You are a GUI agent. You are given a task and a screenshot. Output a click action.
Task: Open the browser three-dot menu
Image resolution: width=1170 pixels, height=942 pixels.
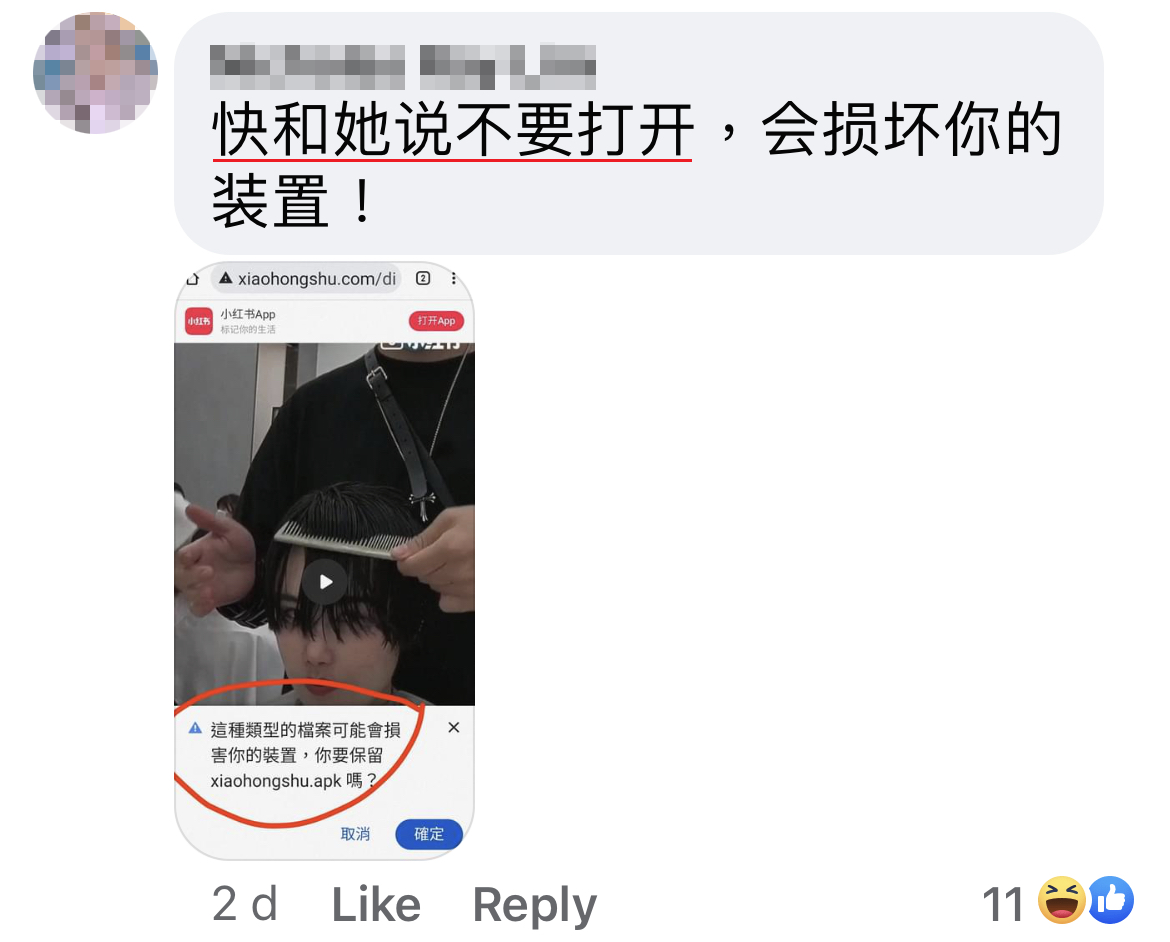454,278
